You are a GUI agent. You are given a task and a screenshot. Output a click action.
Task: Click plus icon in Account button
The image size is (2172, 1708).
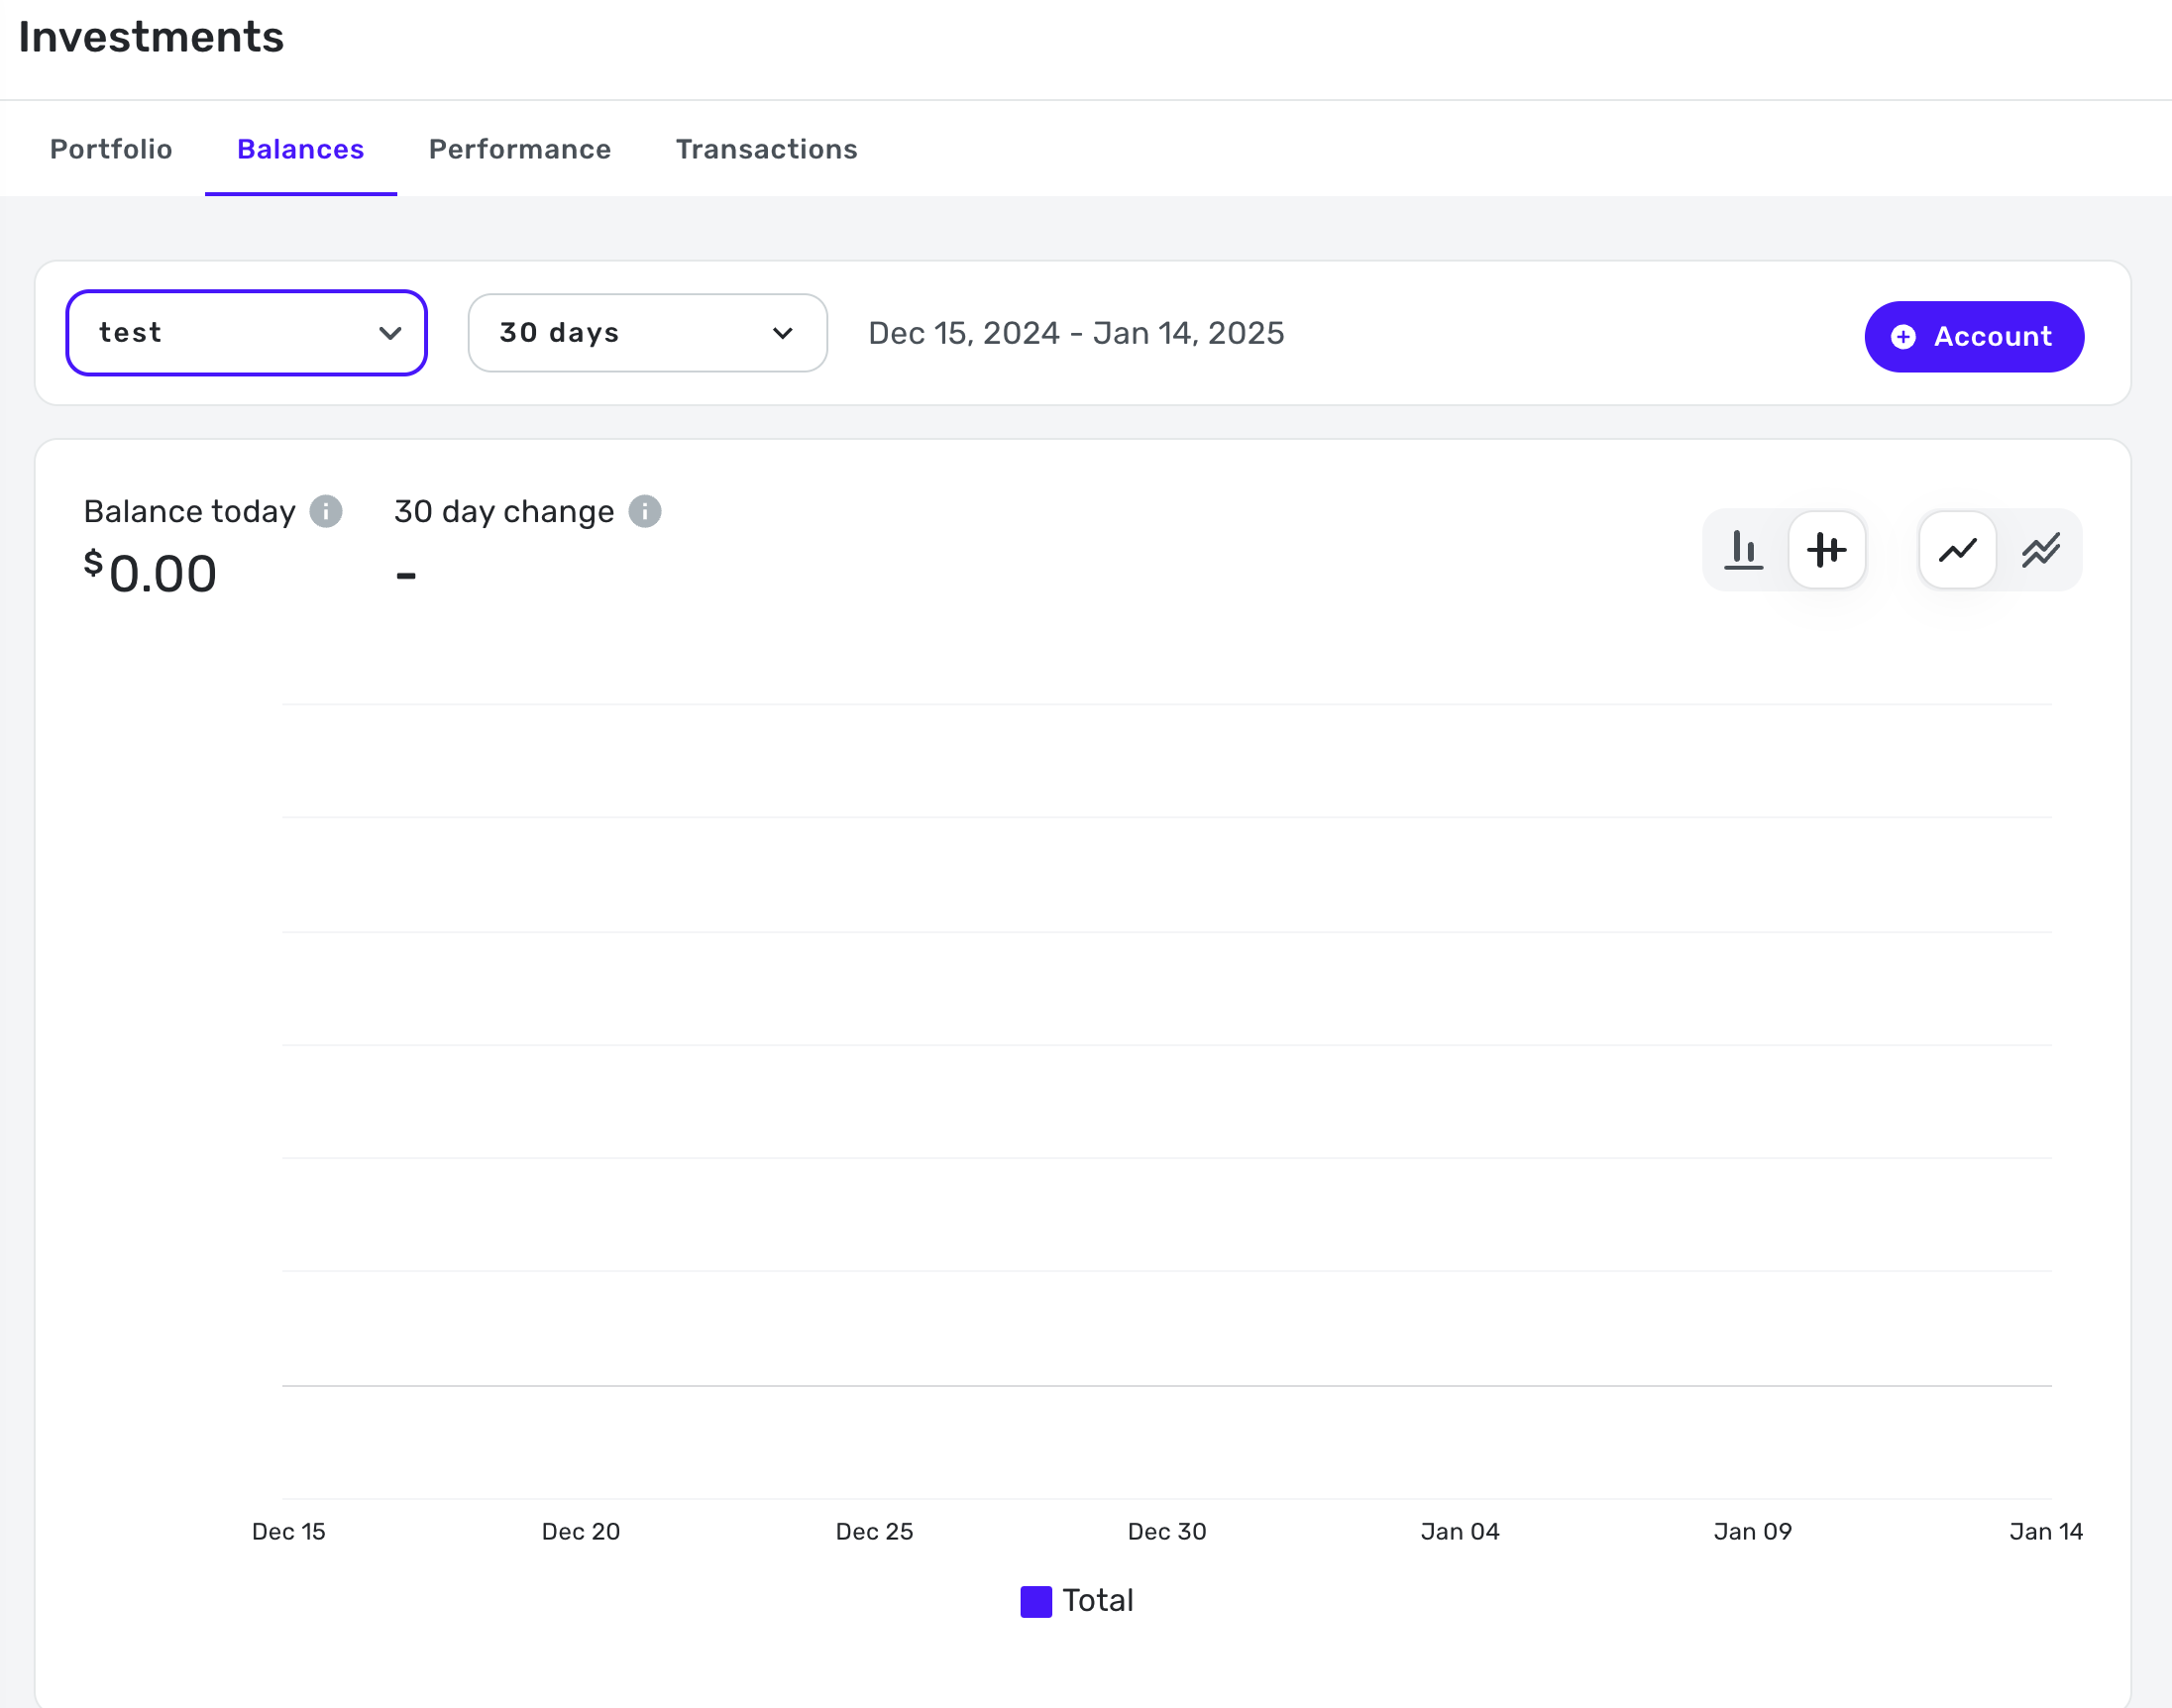point(1903,337)
